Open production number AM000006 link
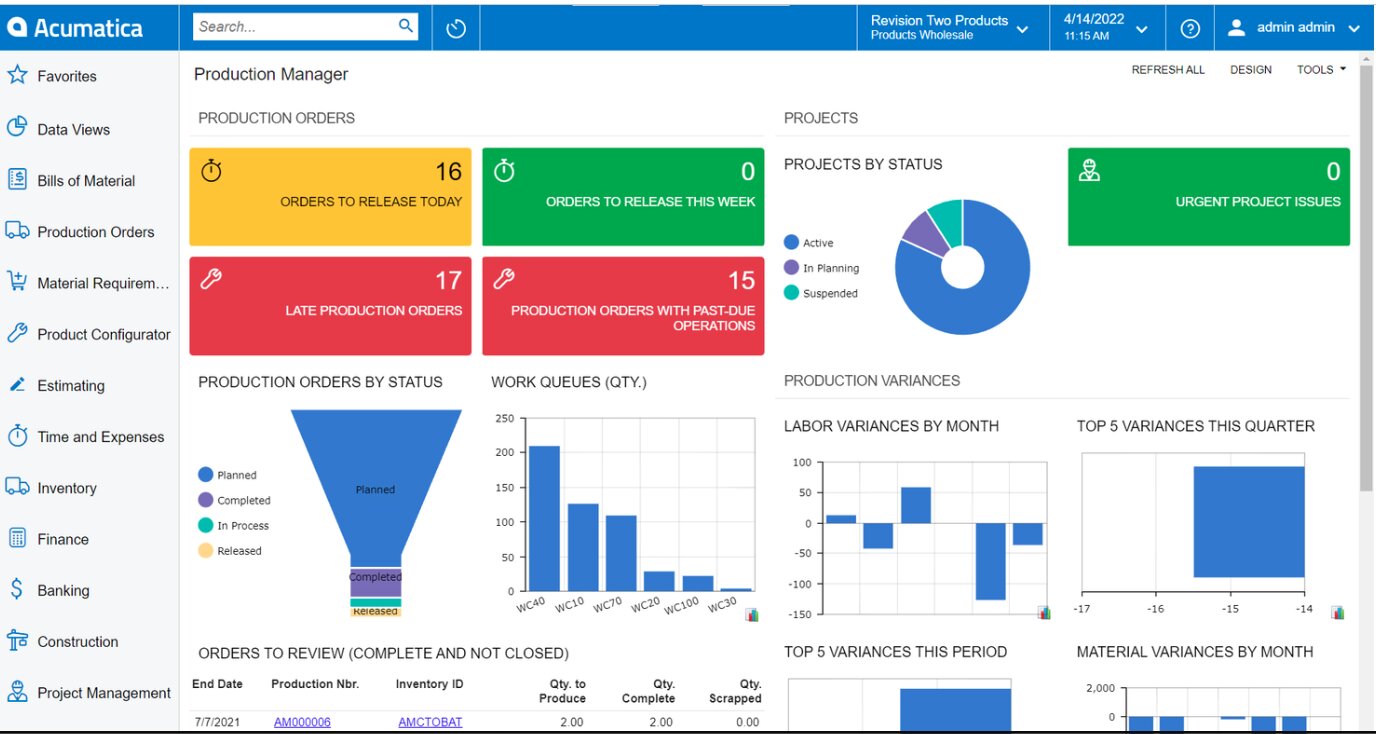The height and width of the screenshot is (734, 1376). (302, 722)
